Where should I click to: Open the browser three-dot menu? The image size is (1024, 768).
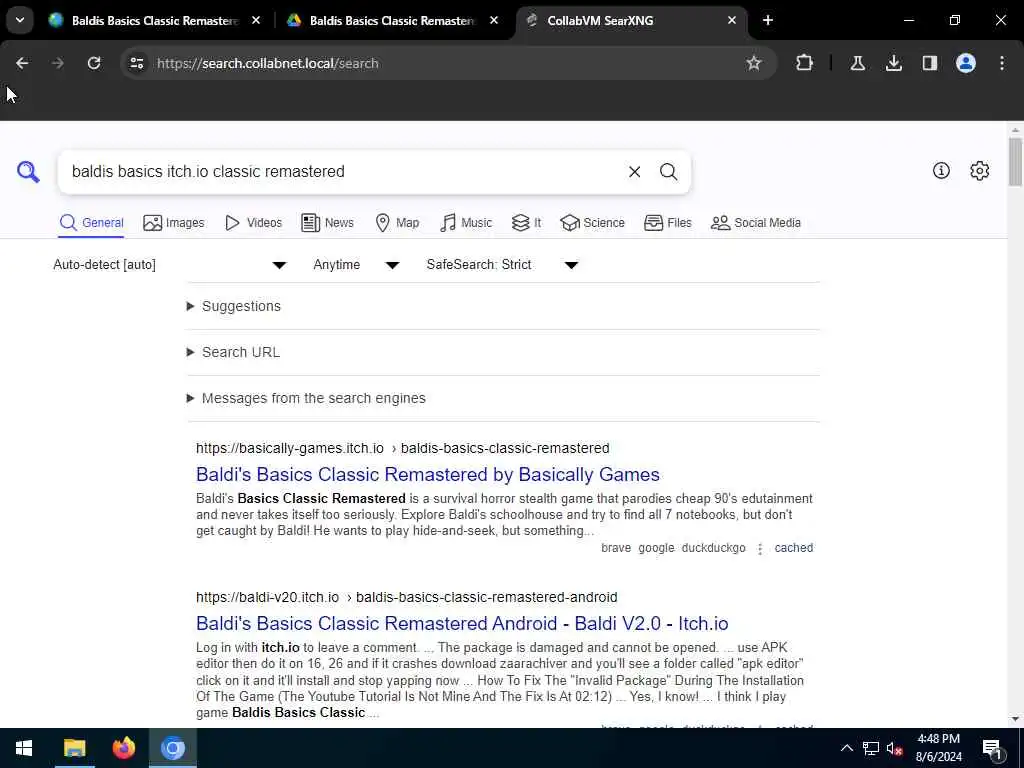pos(1002,63)
